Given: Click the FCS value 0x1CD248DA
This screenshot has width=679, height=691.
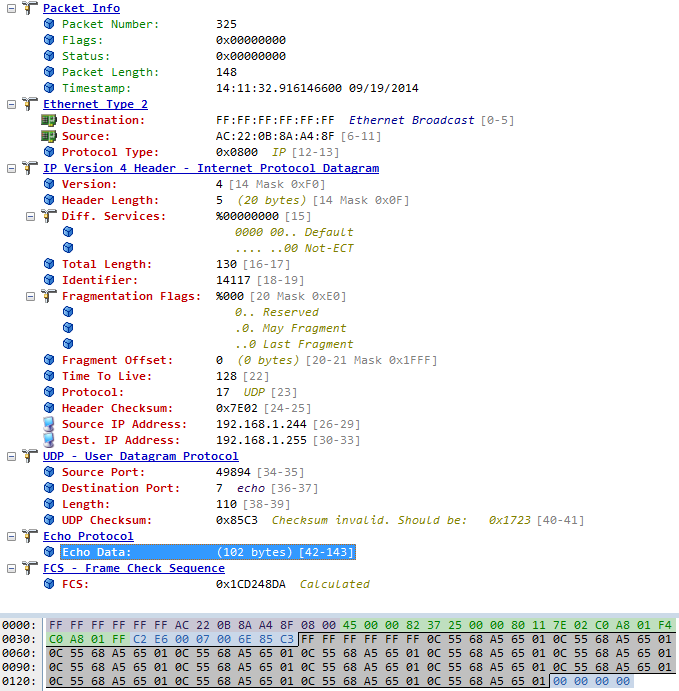Looking at the screenshot, I should [x=251, y=584].
